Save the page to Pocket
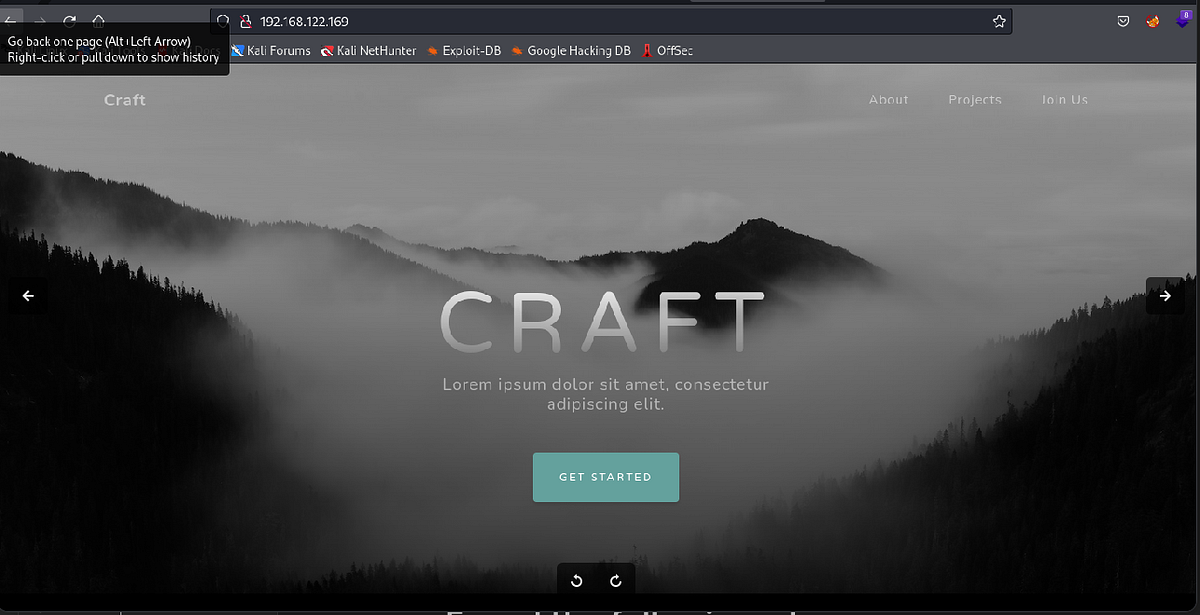Viewport: 1200px width, 615px height. point(1122,20)
